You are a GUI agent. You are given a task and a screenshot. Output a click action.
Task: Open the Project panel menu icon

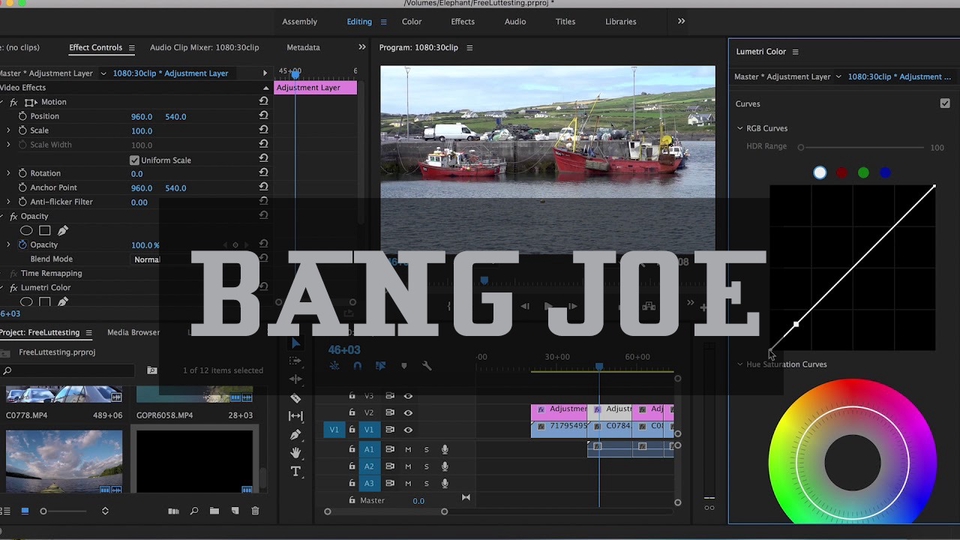tap(89, 332)
